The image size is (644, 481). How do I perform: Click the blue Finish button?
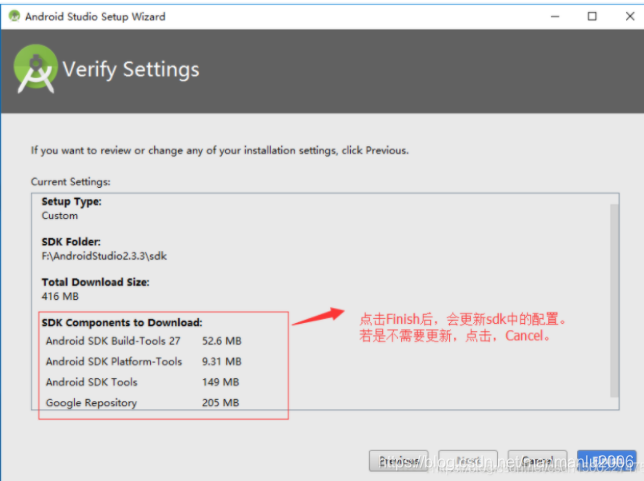[607, 461]
